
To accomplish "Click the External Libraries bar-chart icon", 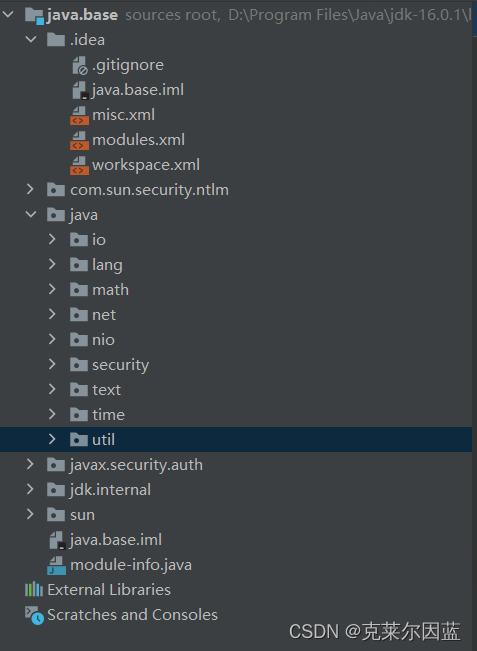I will (34, 590).
